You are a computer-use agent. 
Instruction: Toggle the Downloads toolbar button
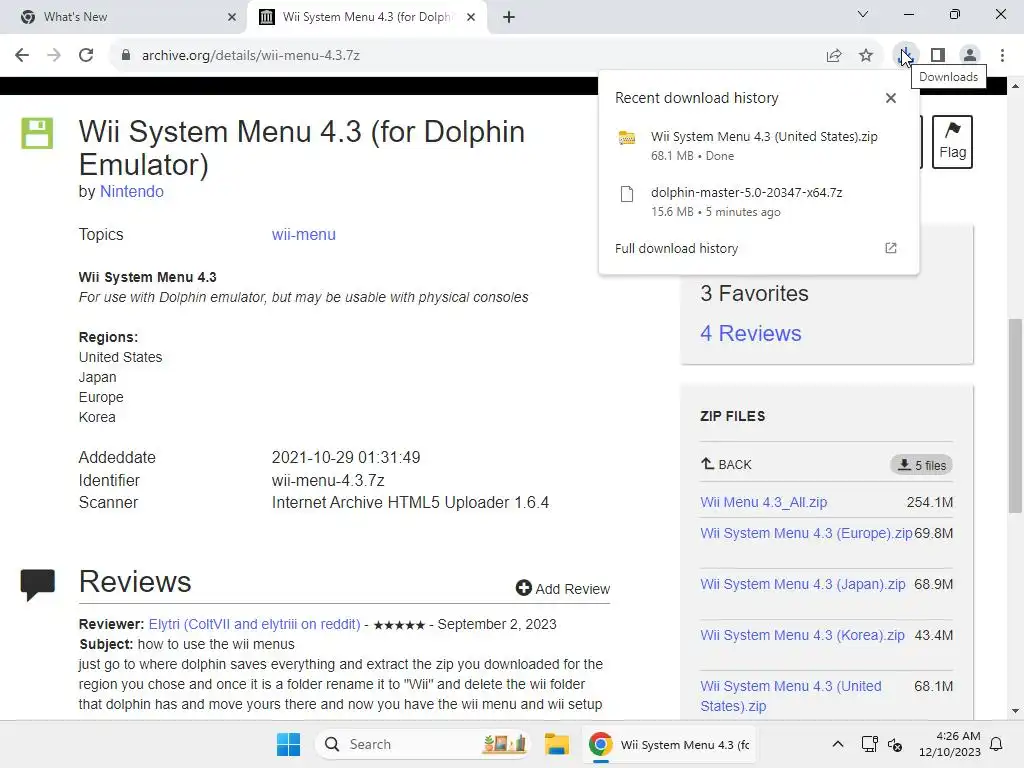coord(906,56)
